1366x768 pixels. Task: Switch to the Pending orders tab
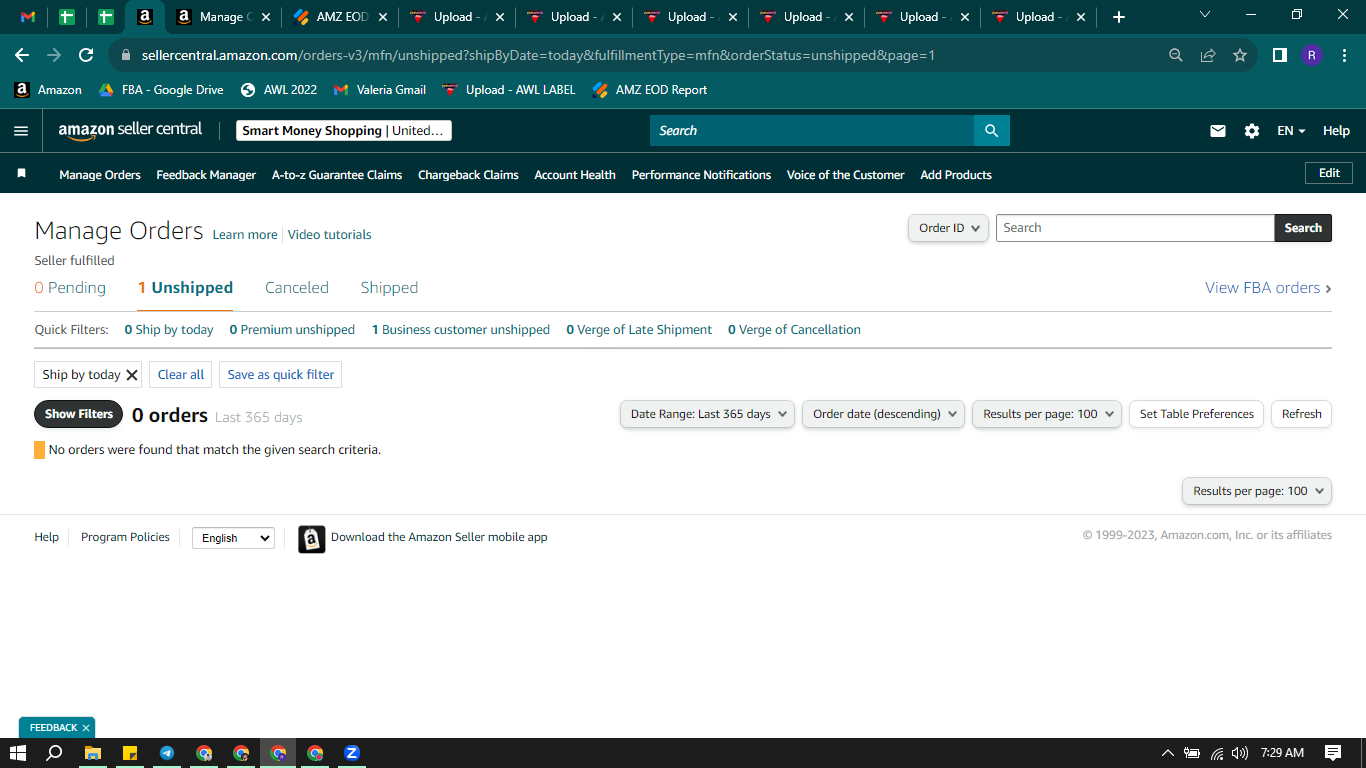(70, 288)
